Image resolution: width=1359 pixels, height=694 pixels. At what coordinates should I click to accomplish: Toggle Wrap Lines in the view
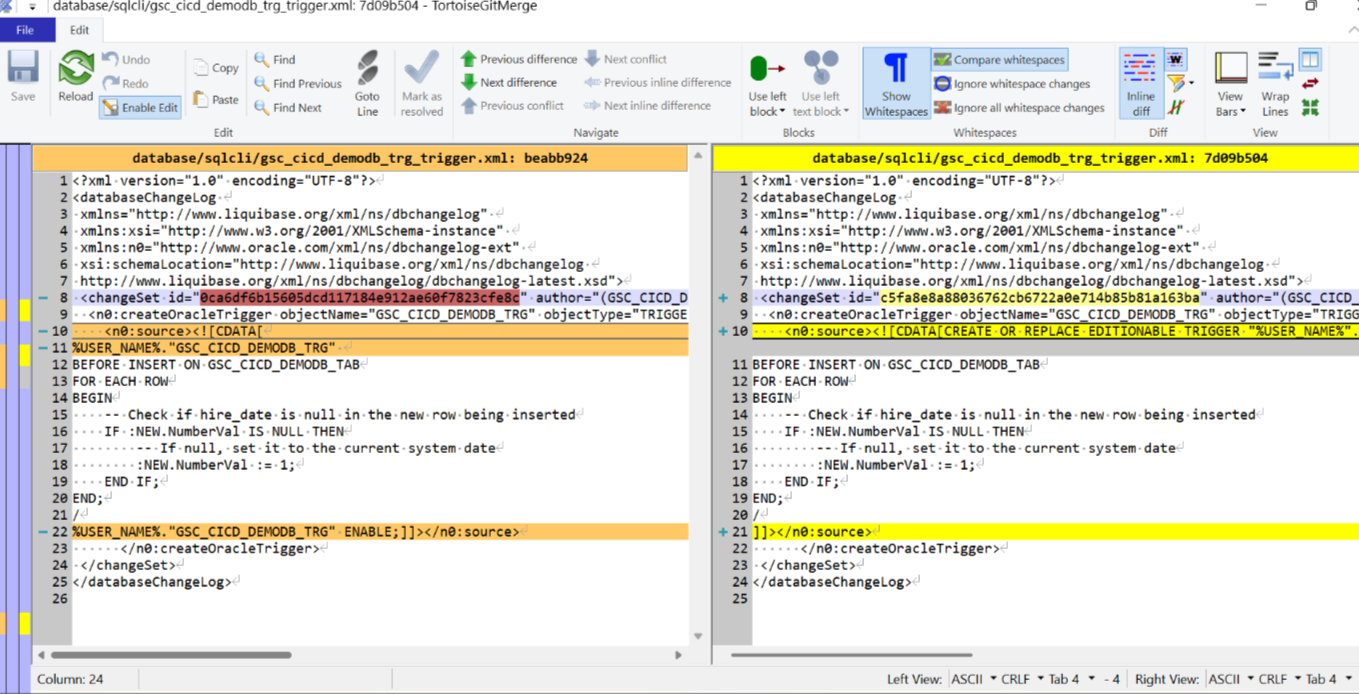tap(1275, 80)
